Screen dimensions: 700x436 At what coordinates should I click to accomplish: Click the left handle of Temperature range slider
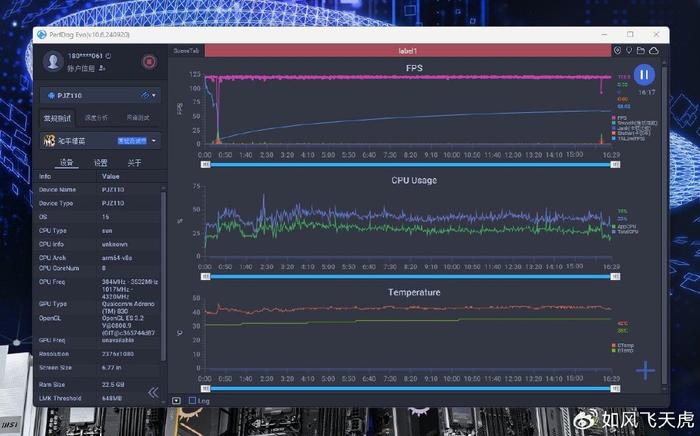pyautogui.click(x=206, y=389)
